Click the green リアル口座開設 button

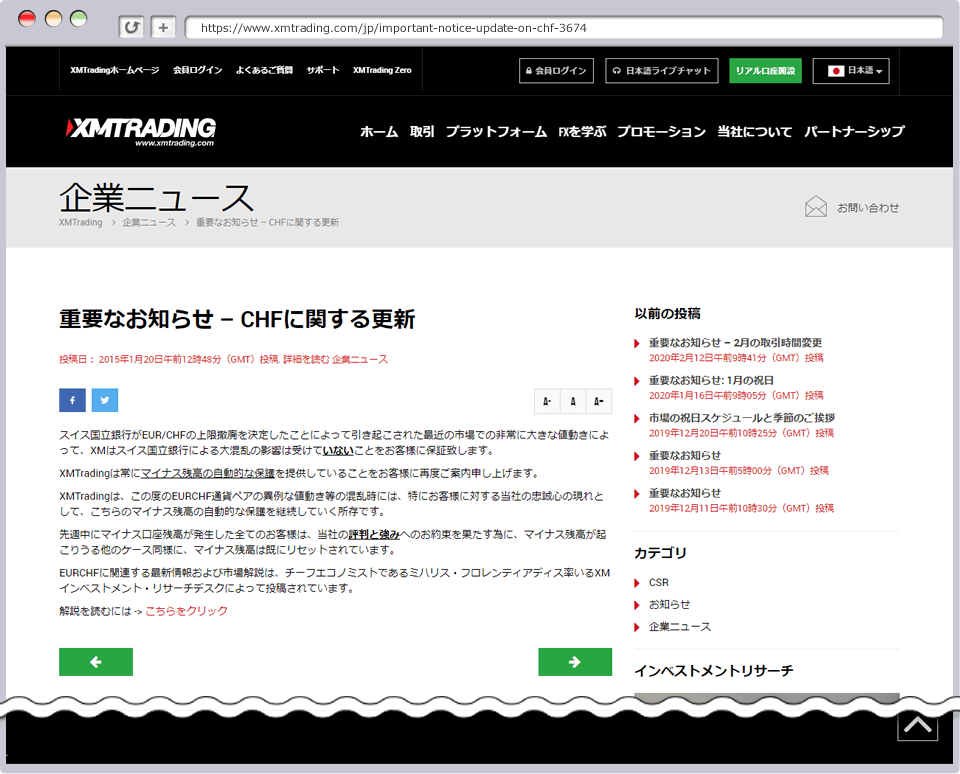click(x=765, y=71)
